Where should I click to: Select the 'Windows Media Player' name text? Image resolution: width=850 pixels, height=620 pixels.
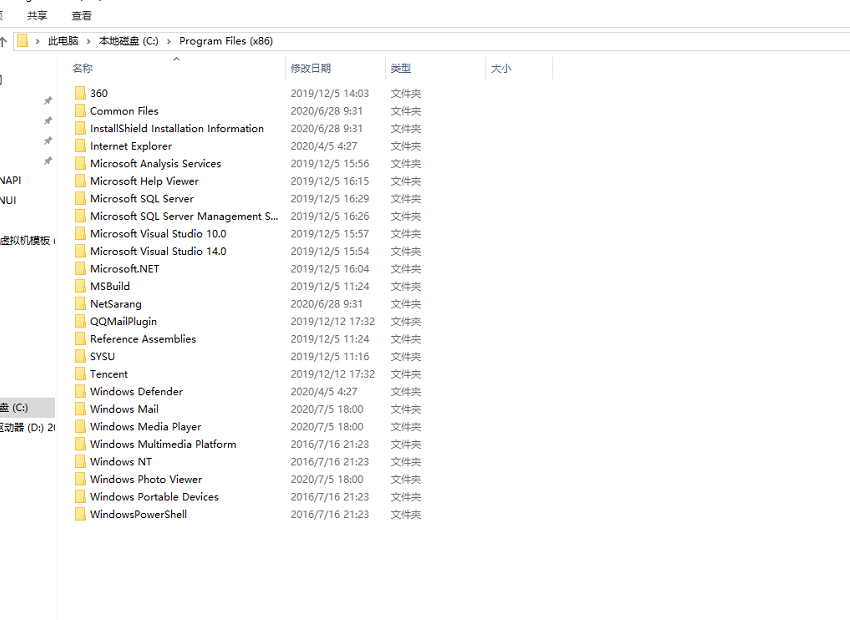point(145,427)
